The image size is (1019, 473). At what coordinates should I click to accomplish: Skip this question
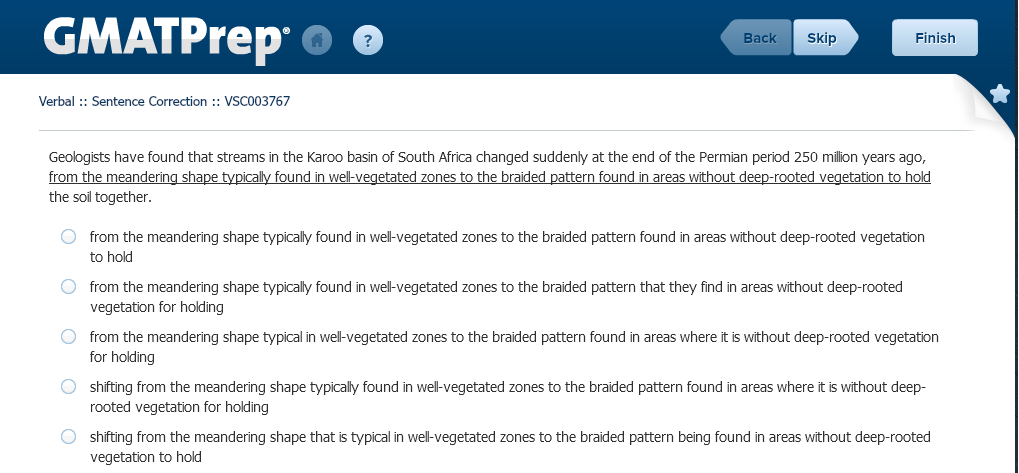click(823, 38)
